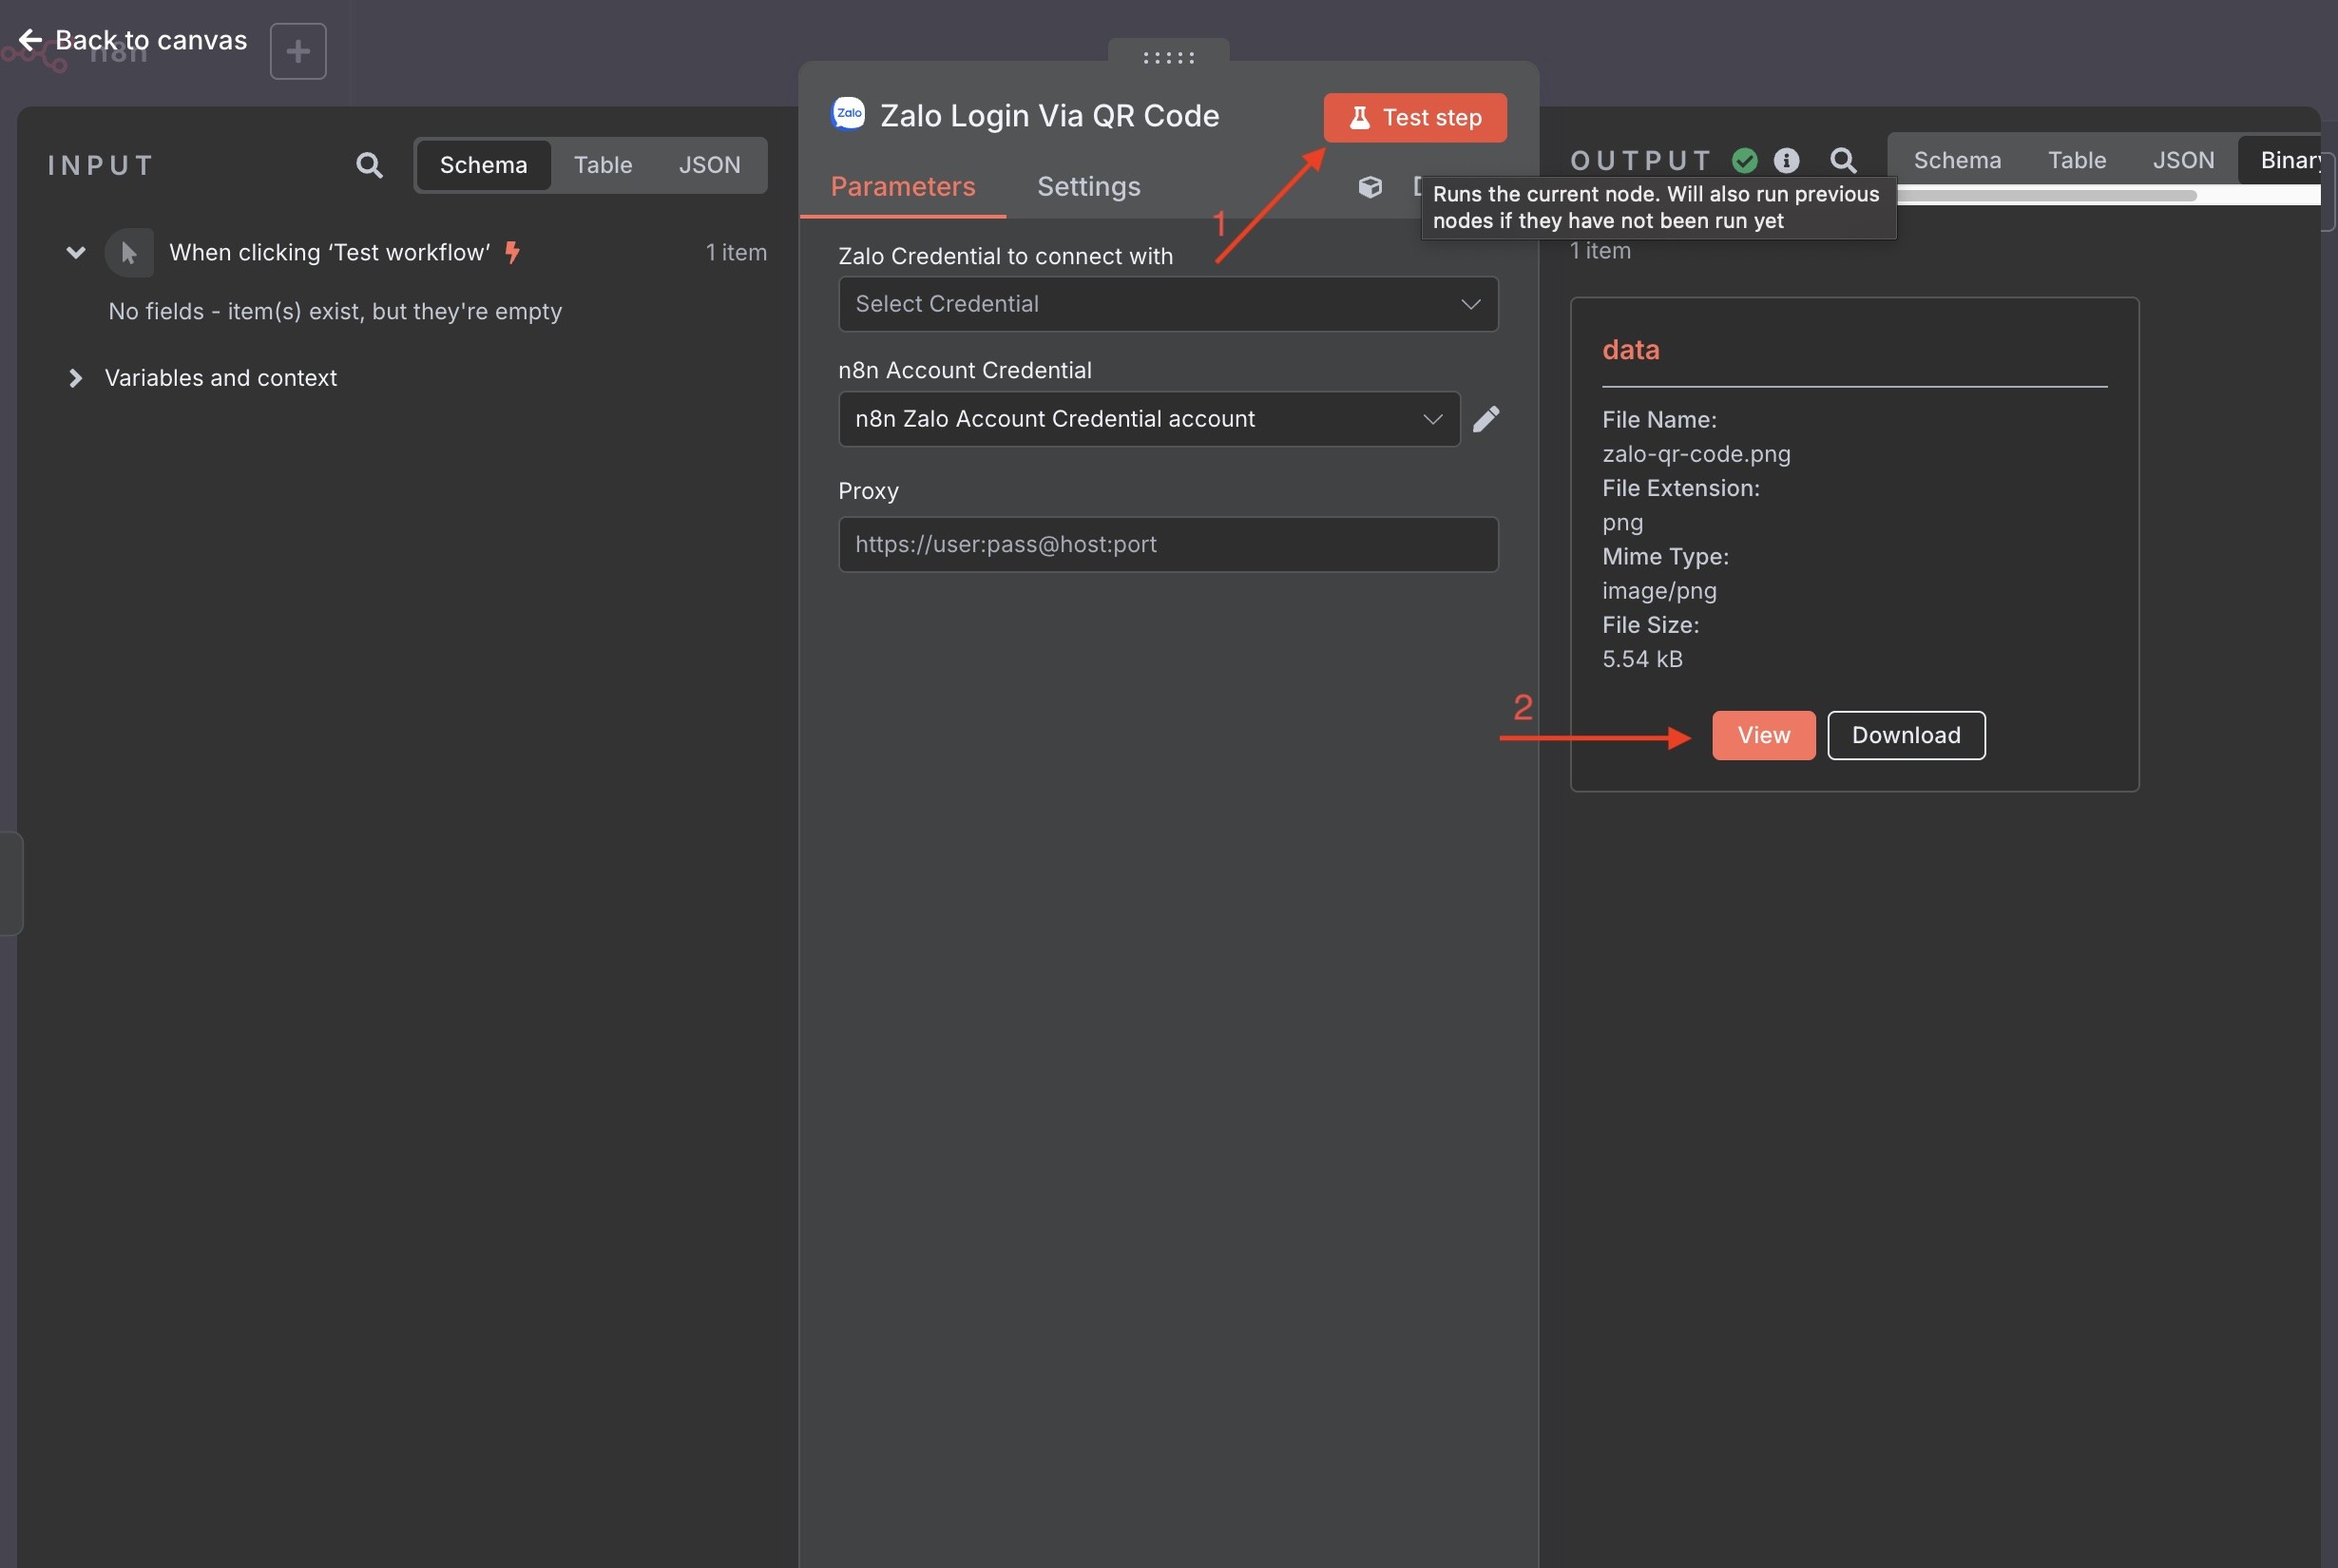Click the Back to canvas link

132,40
